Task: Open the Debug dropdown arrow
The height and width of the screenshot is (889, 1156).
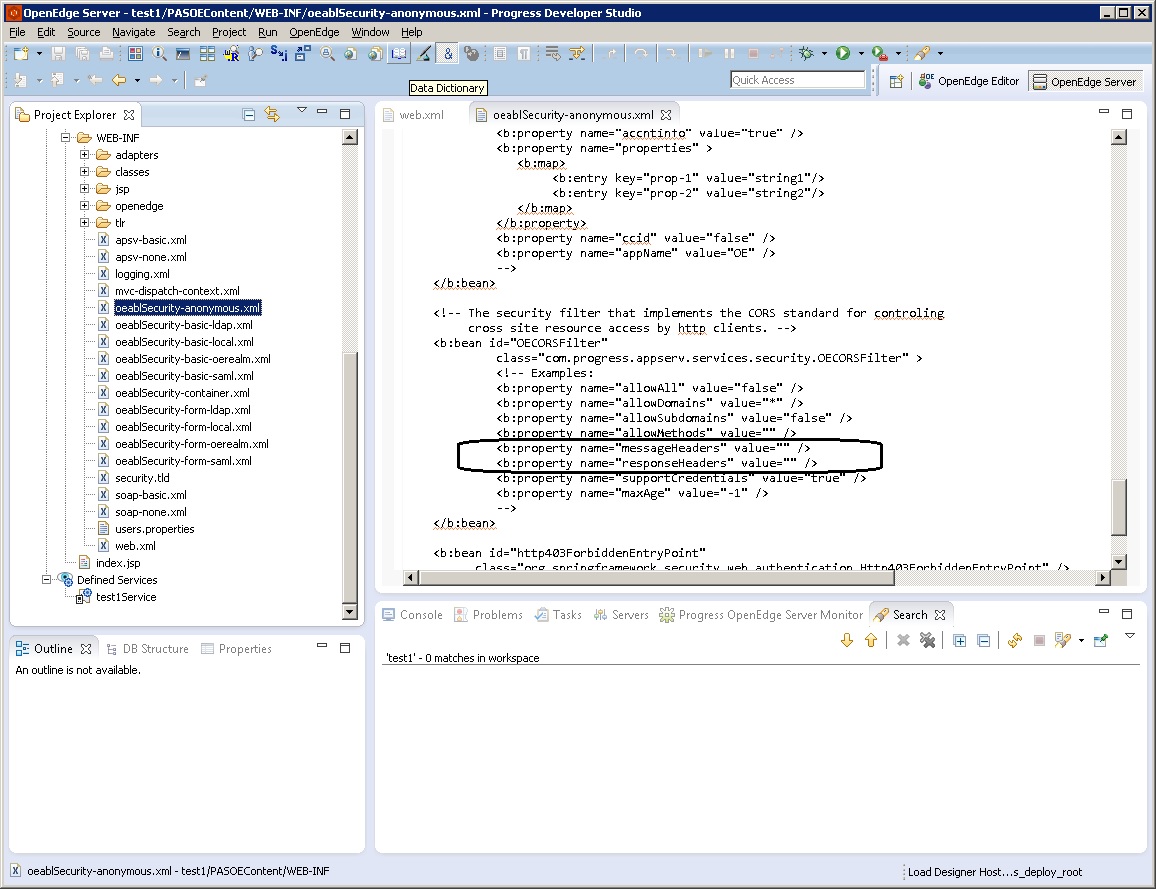Action: pos(824,53)
